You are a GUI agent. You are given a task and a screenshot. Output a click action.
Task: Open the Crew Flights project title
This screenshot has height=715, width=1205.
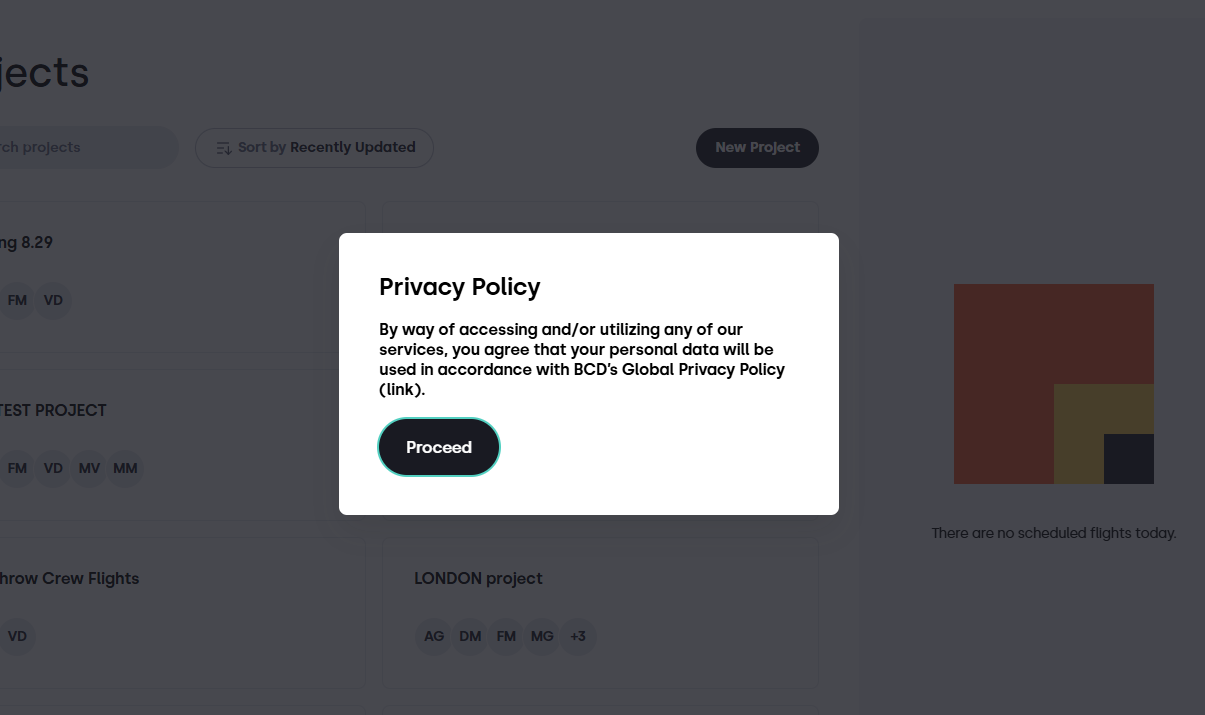point(69,578)
